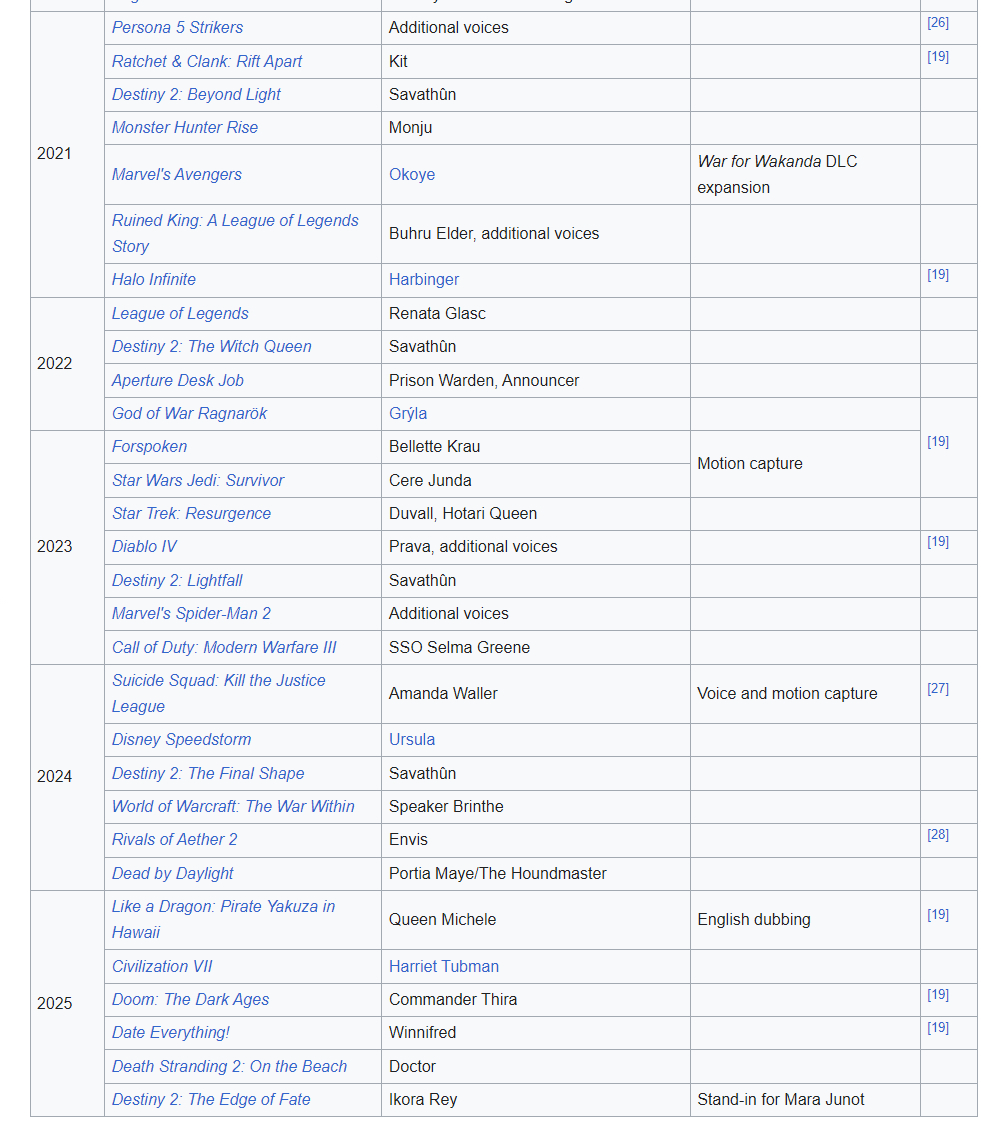Open Call of Duty: Modern Warfare III link

(x=224, y=647)
